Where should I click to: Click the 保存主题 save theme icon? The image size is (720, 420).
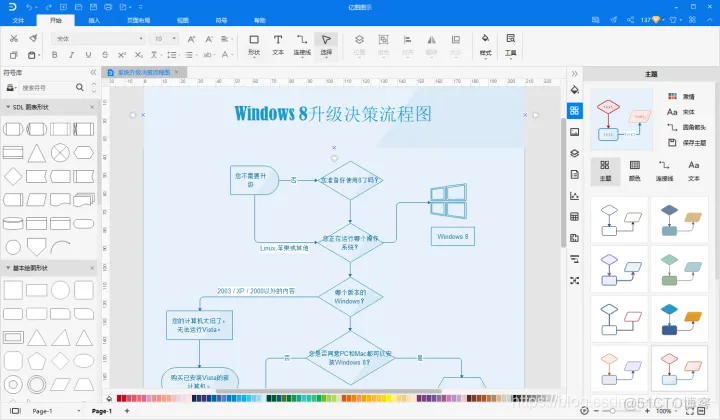pos(672,143)
